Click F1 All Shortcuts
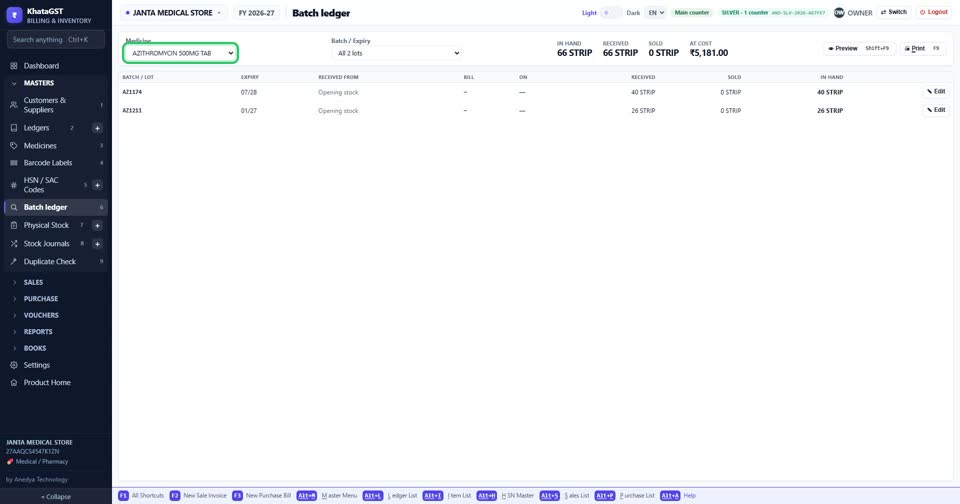The width and height of the screenshot is (960, 504). [141, 495]
